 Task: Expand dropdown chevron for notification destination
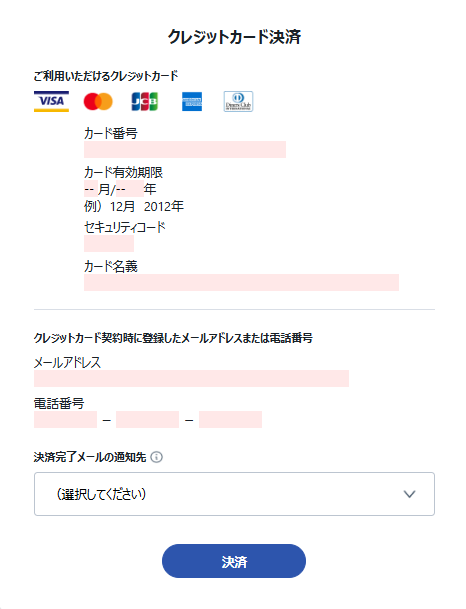pyautogui.click(x=409, y=494)
